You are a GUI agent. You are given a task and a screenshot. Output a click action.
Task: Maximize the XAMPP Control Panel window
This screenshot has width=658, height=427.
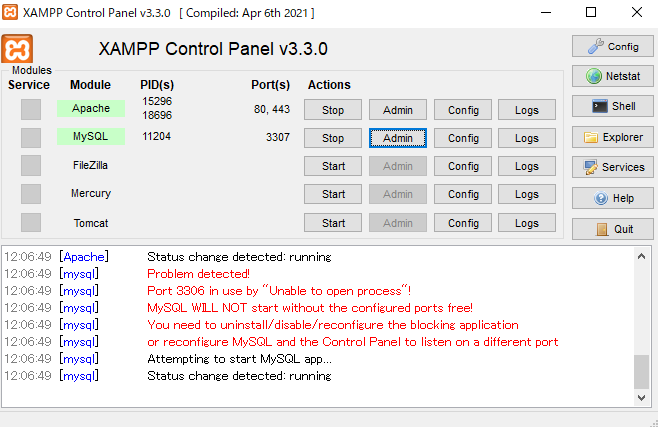pos(591,13)
